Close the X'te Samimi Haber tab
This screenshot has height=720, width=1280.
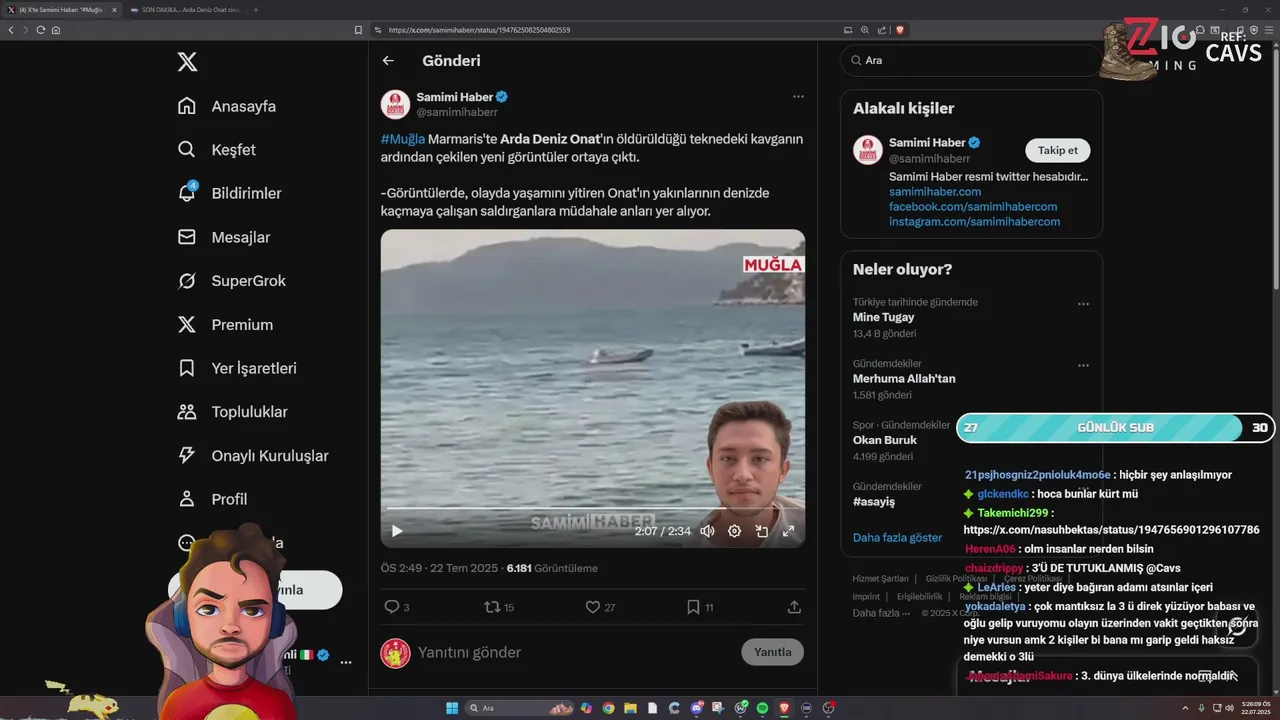113,9
